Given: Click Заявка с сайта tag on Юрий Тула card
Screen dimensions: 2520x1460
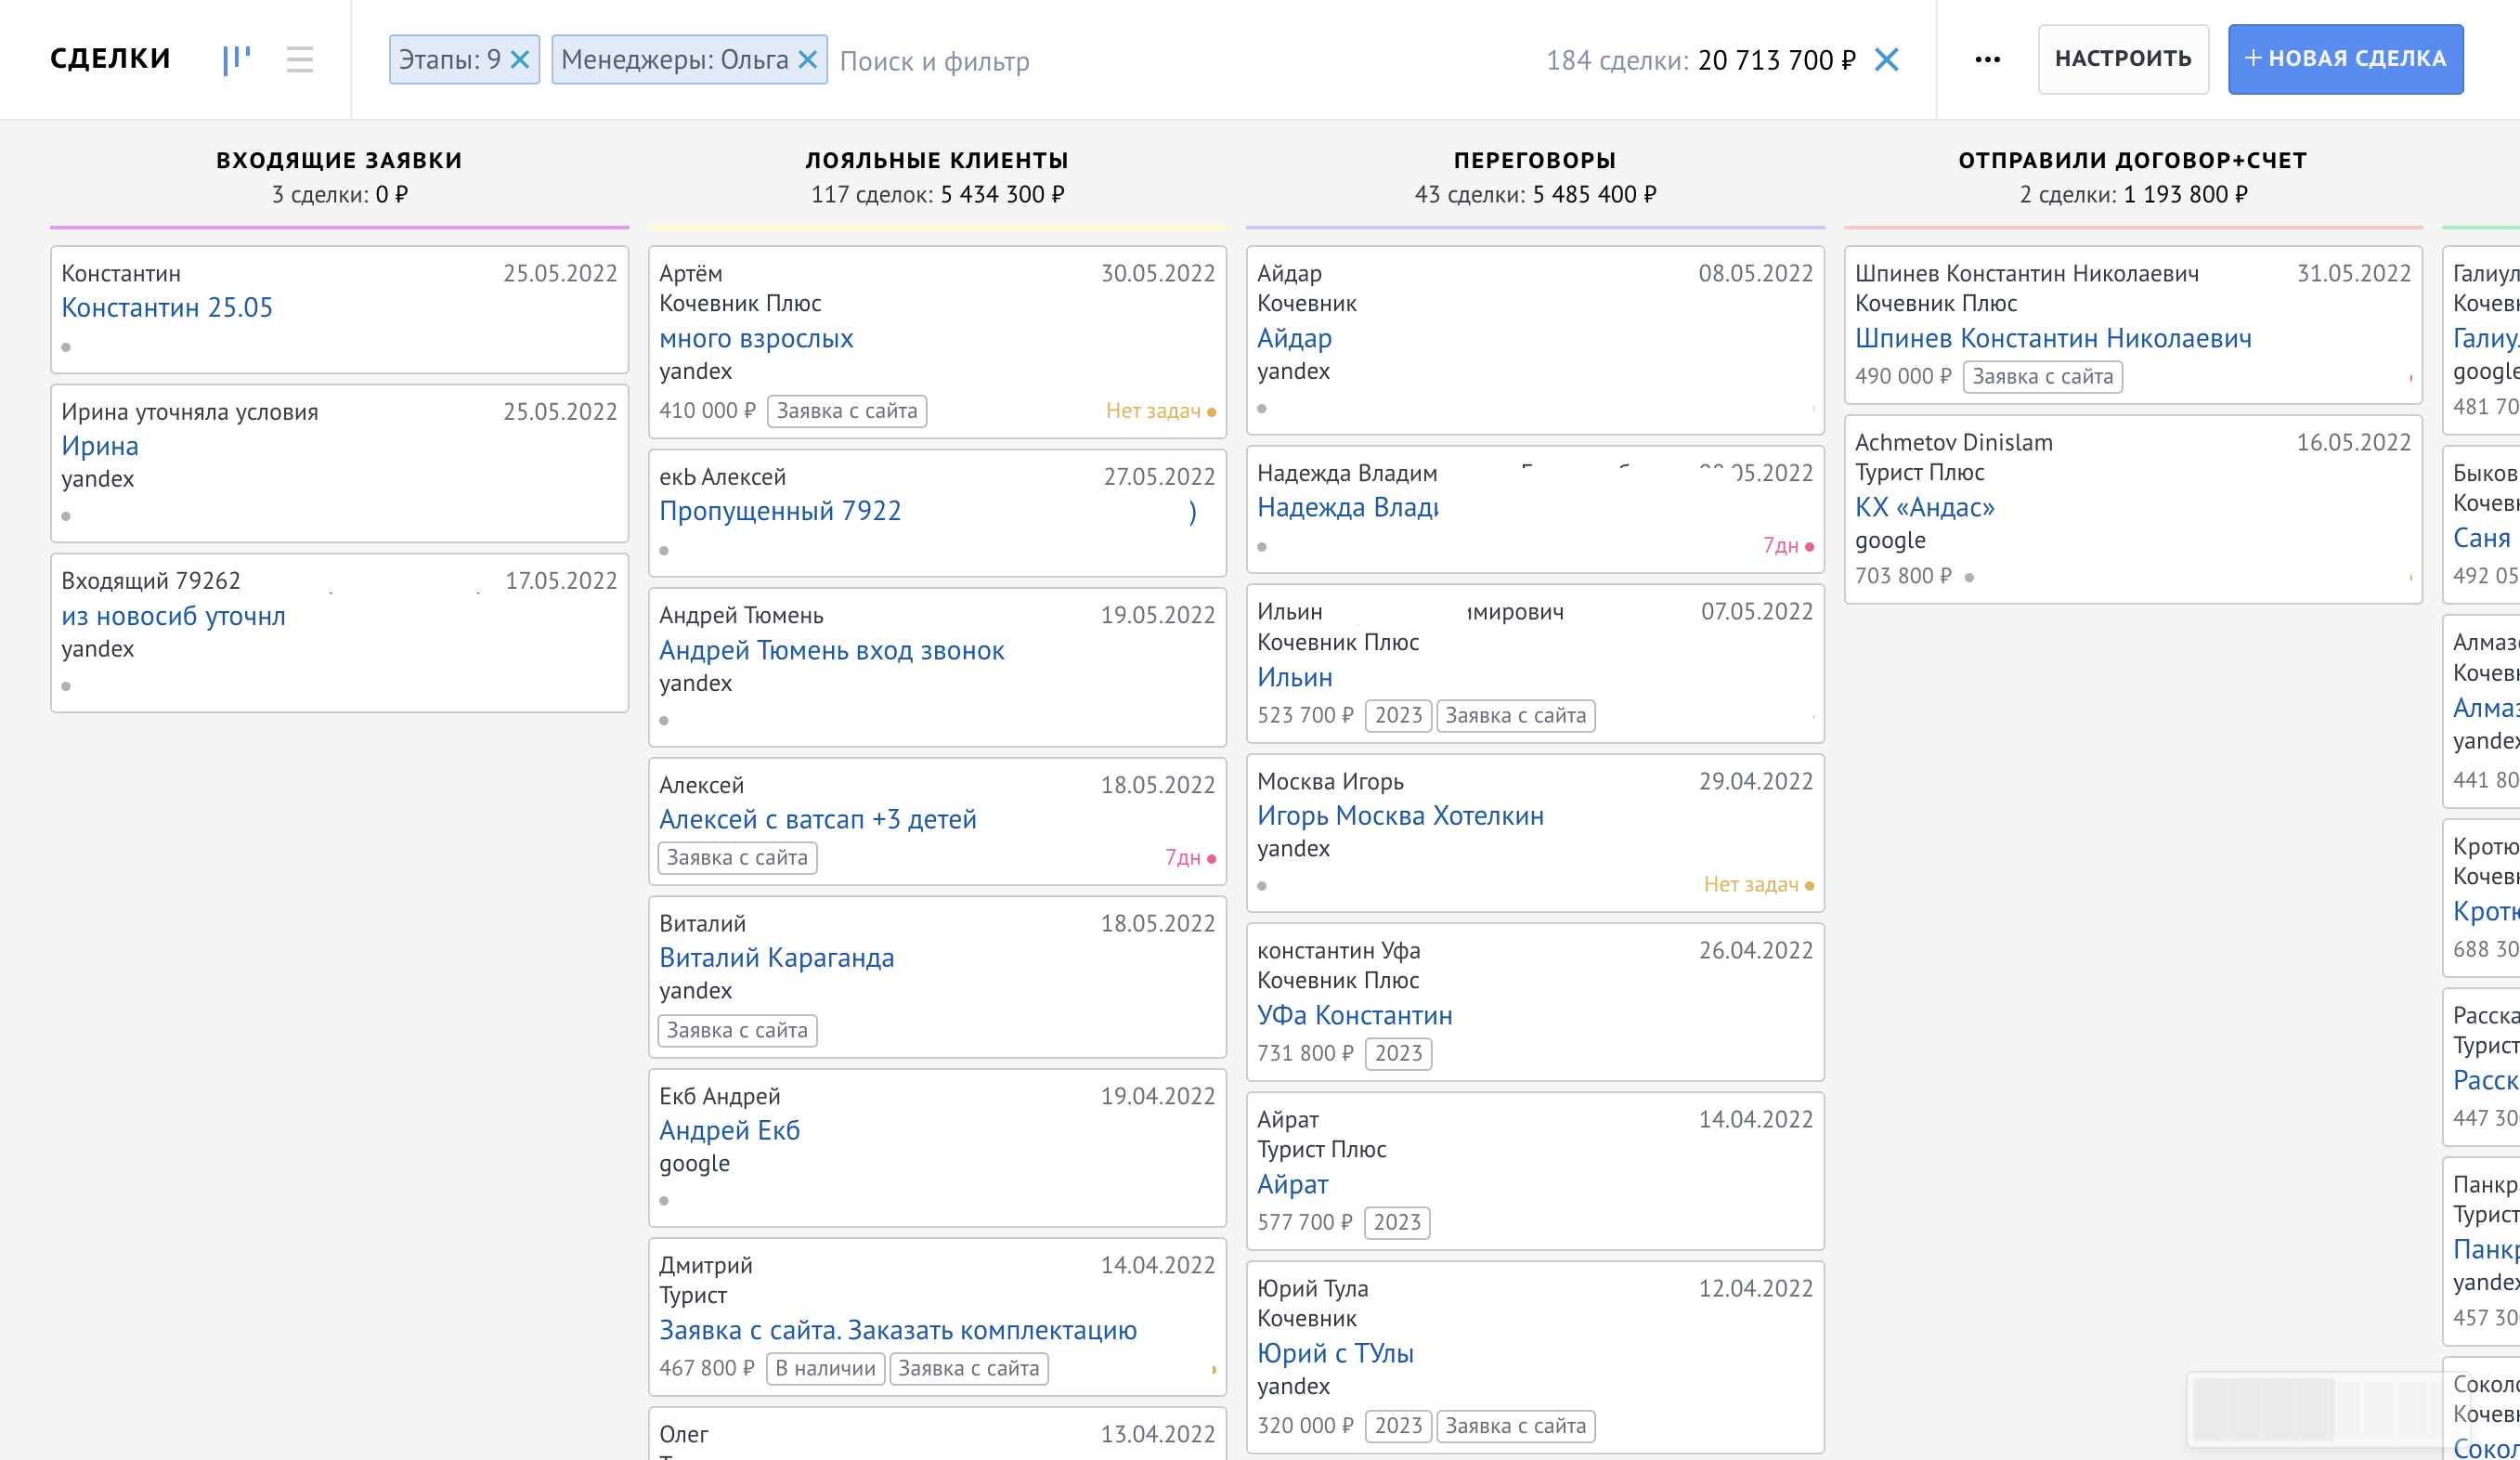Looking at the screenshot, I should click(1516, 1427).
